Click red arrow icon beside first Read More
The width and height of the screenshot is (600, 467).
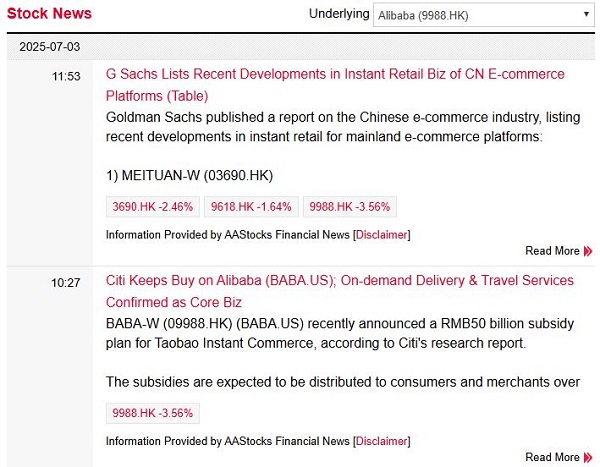point(588,251)
